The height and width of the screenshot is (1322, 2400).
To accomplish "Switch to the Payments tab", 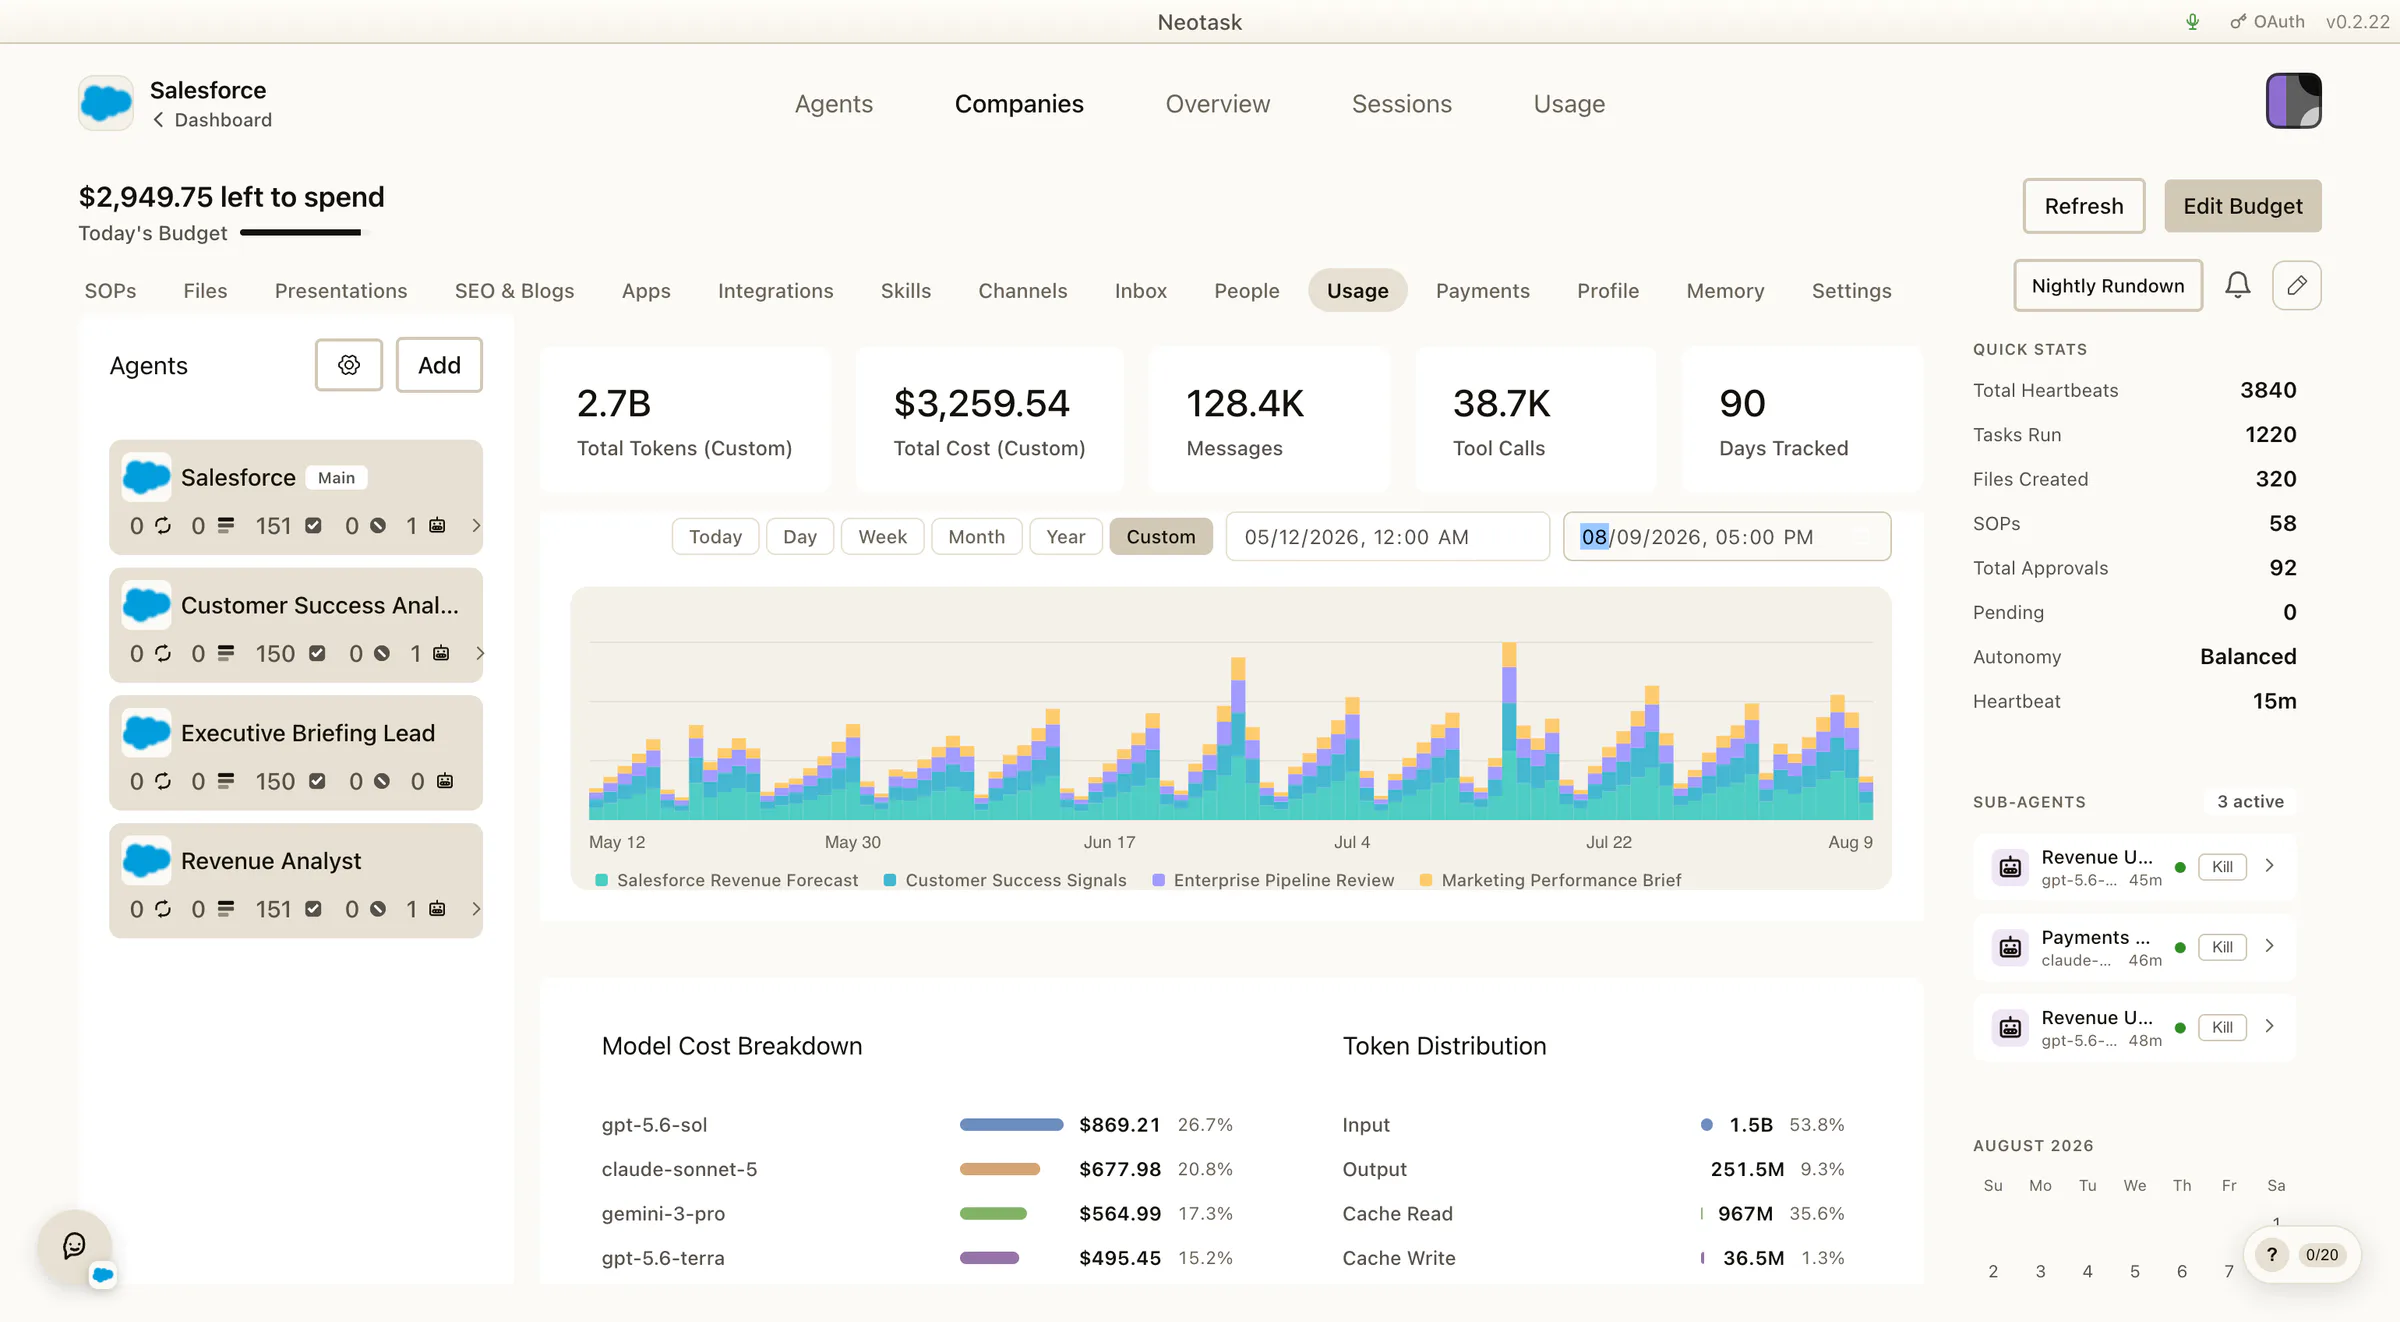I will (1482, 291).
